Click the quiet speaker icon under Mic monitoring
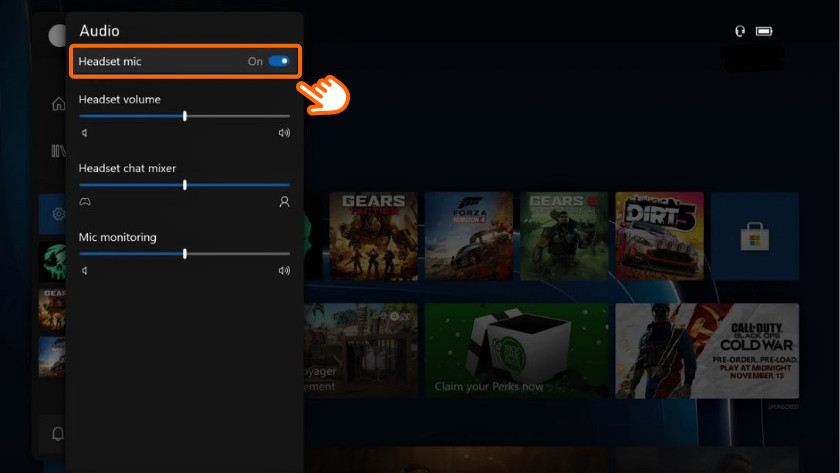Screen dimensions: 840x473 85,270
